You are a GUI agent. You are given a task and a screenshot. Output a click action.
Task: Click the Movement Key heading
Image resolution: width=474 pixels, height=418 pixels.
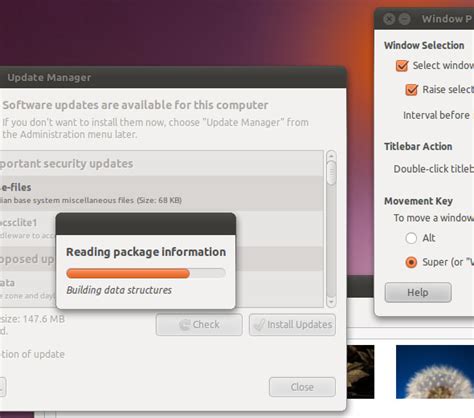tap(418, 201)
